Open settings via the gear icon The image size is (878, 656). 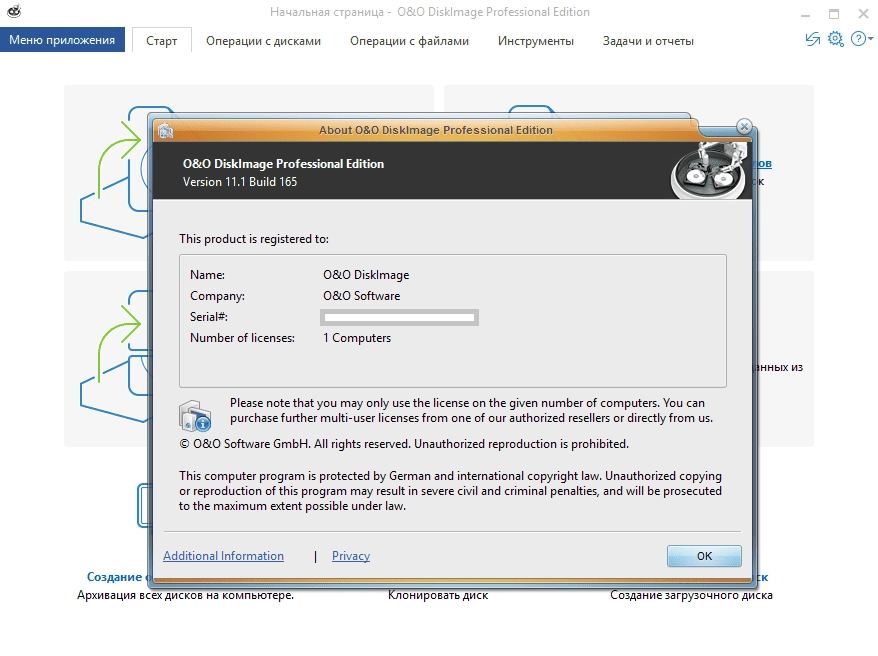coord(835,39)
